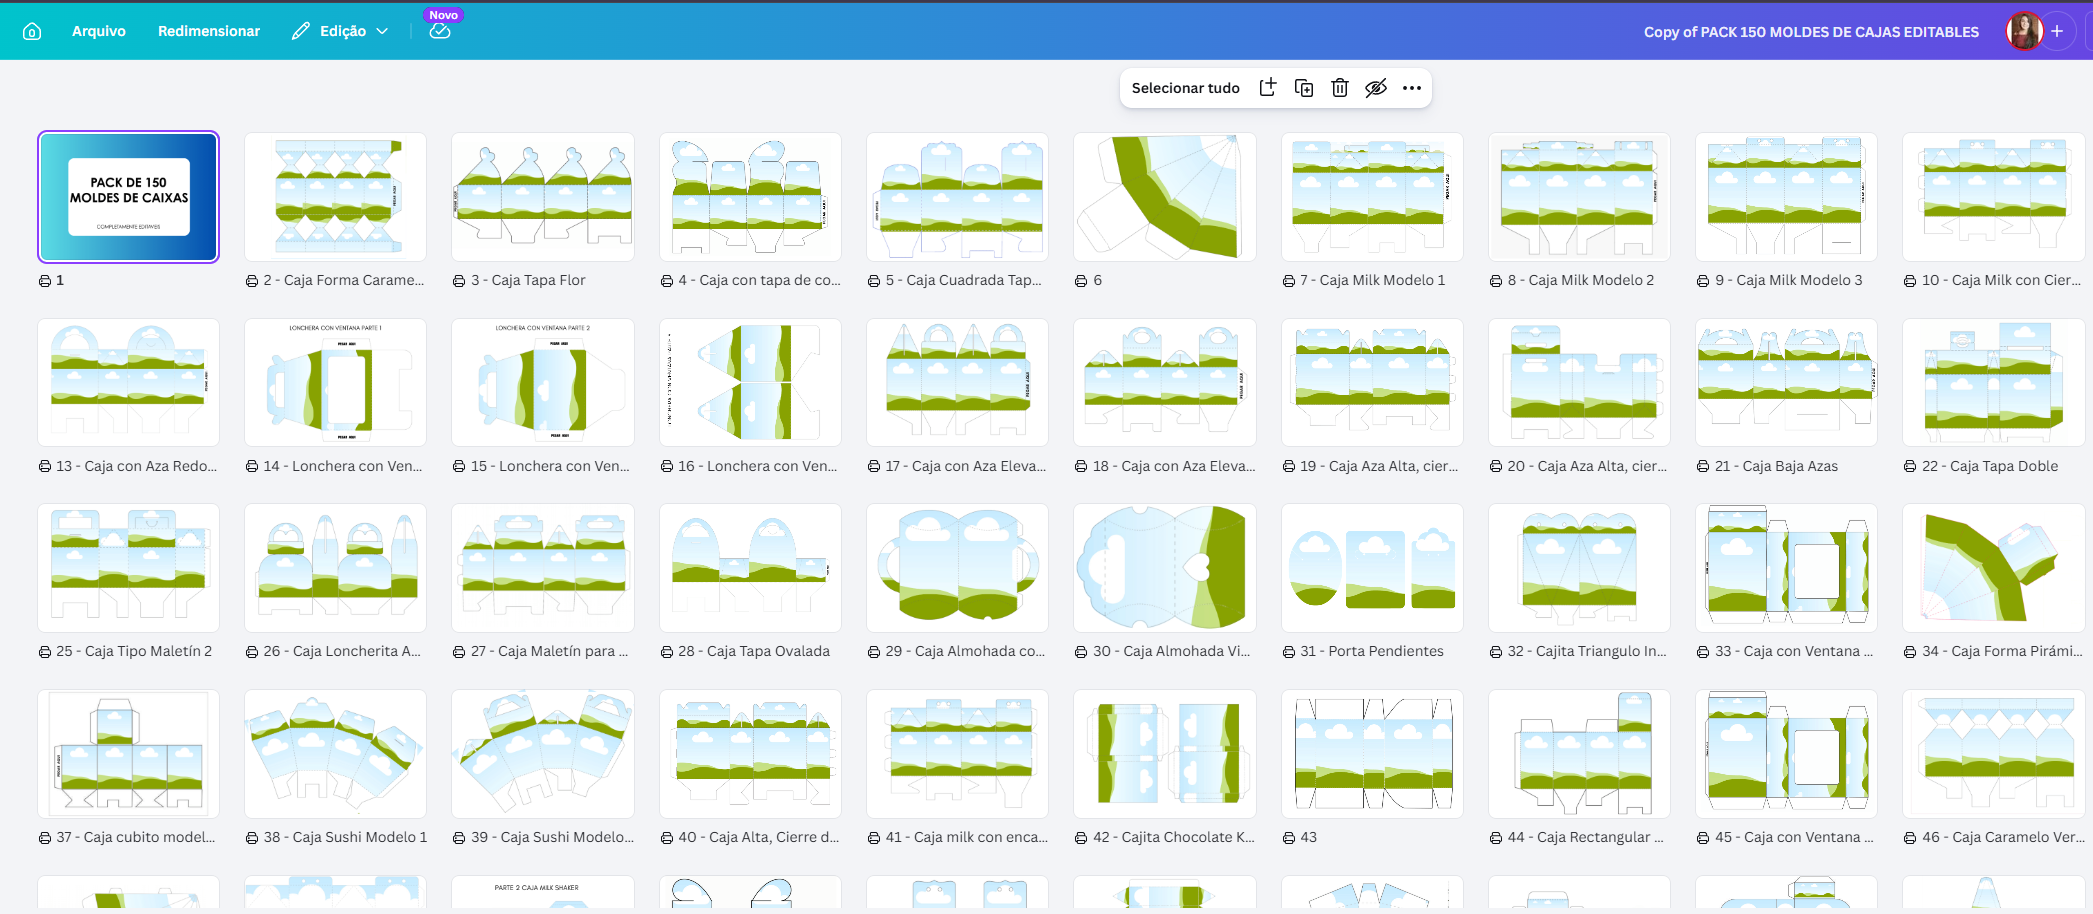Click the label 28 - Caja Tapa Ovalada
The image size is (2093, 914).
[x=754, y=651]
